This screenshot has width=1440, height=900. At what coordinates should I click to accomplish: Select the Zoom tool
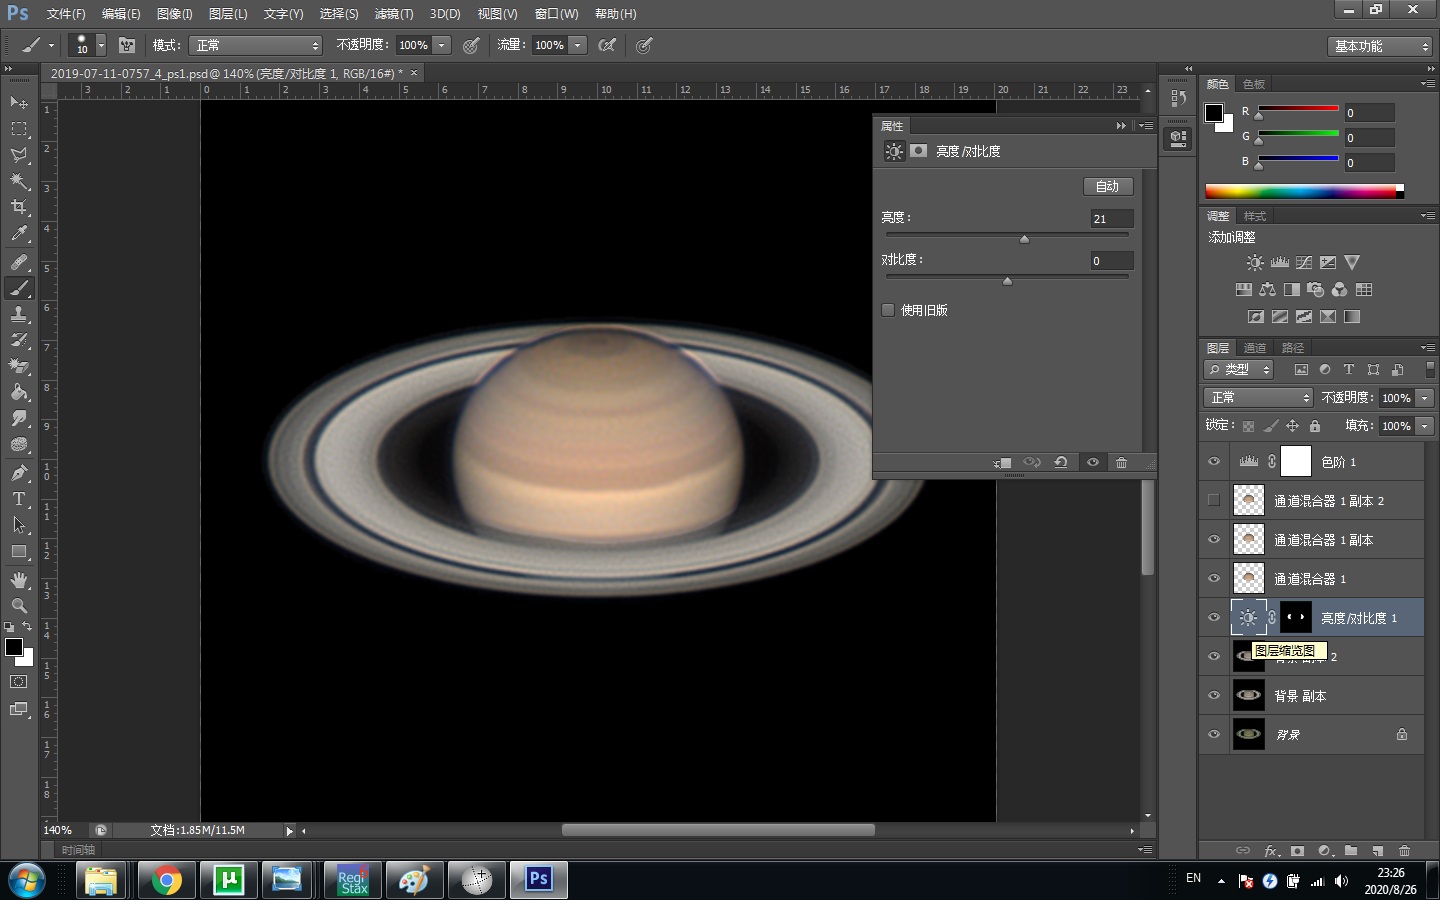[x=19, y=606]
